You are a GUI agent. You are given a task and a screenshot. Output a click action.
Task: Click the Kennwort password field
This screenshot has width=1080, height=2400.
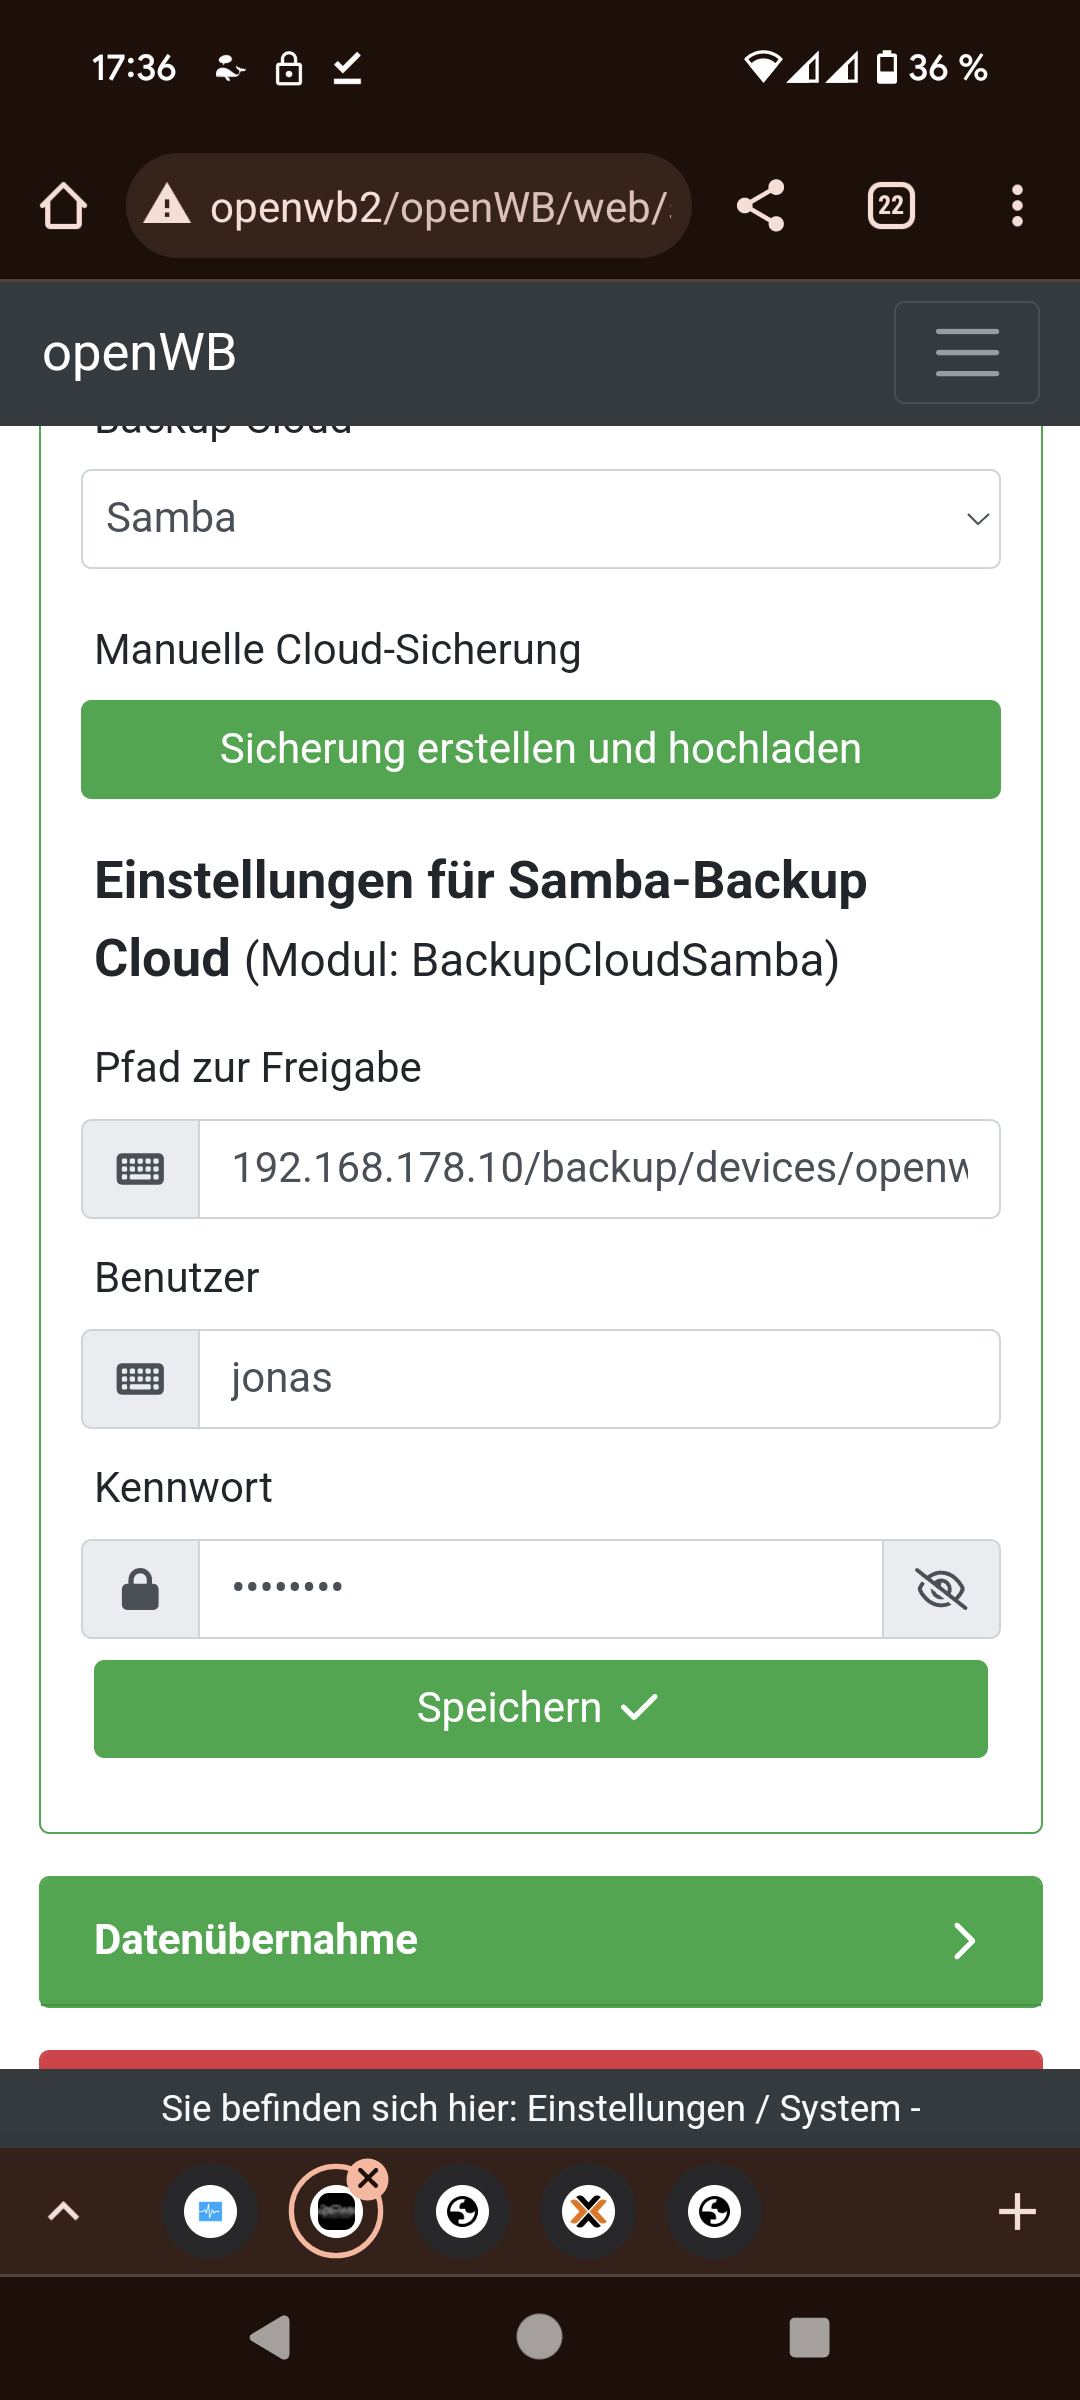point(540,1589)
